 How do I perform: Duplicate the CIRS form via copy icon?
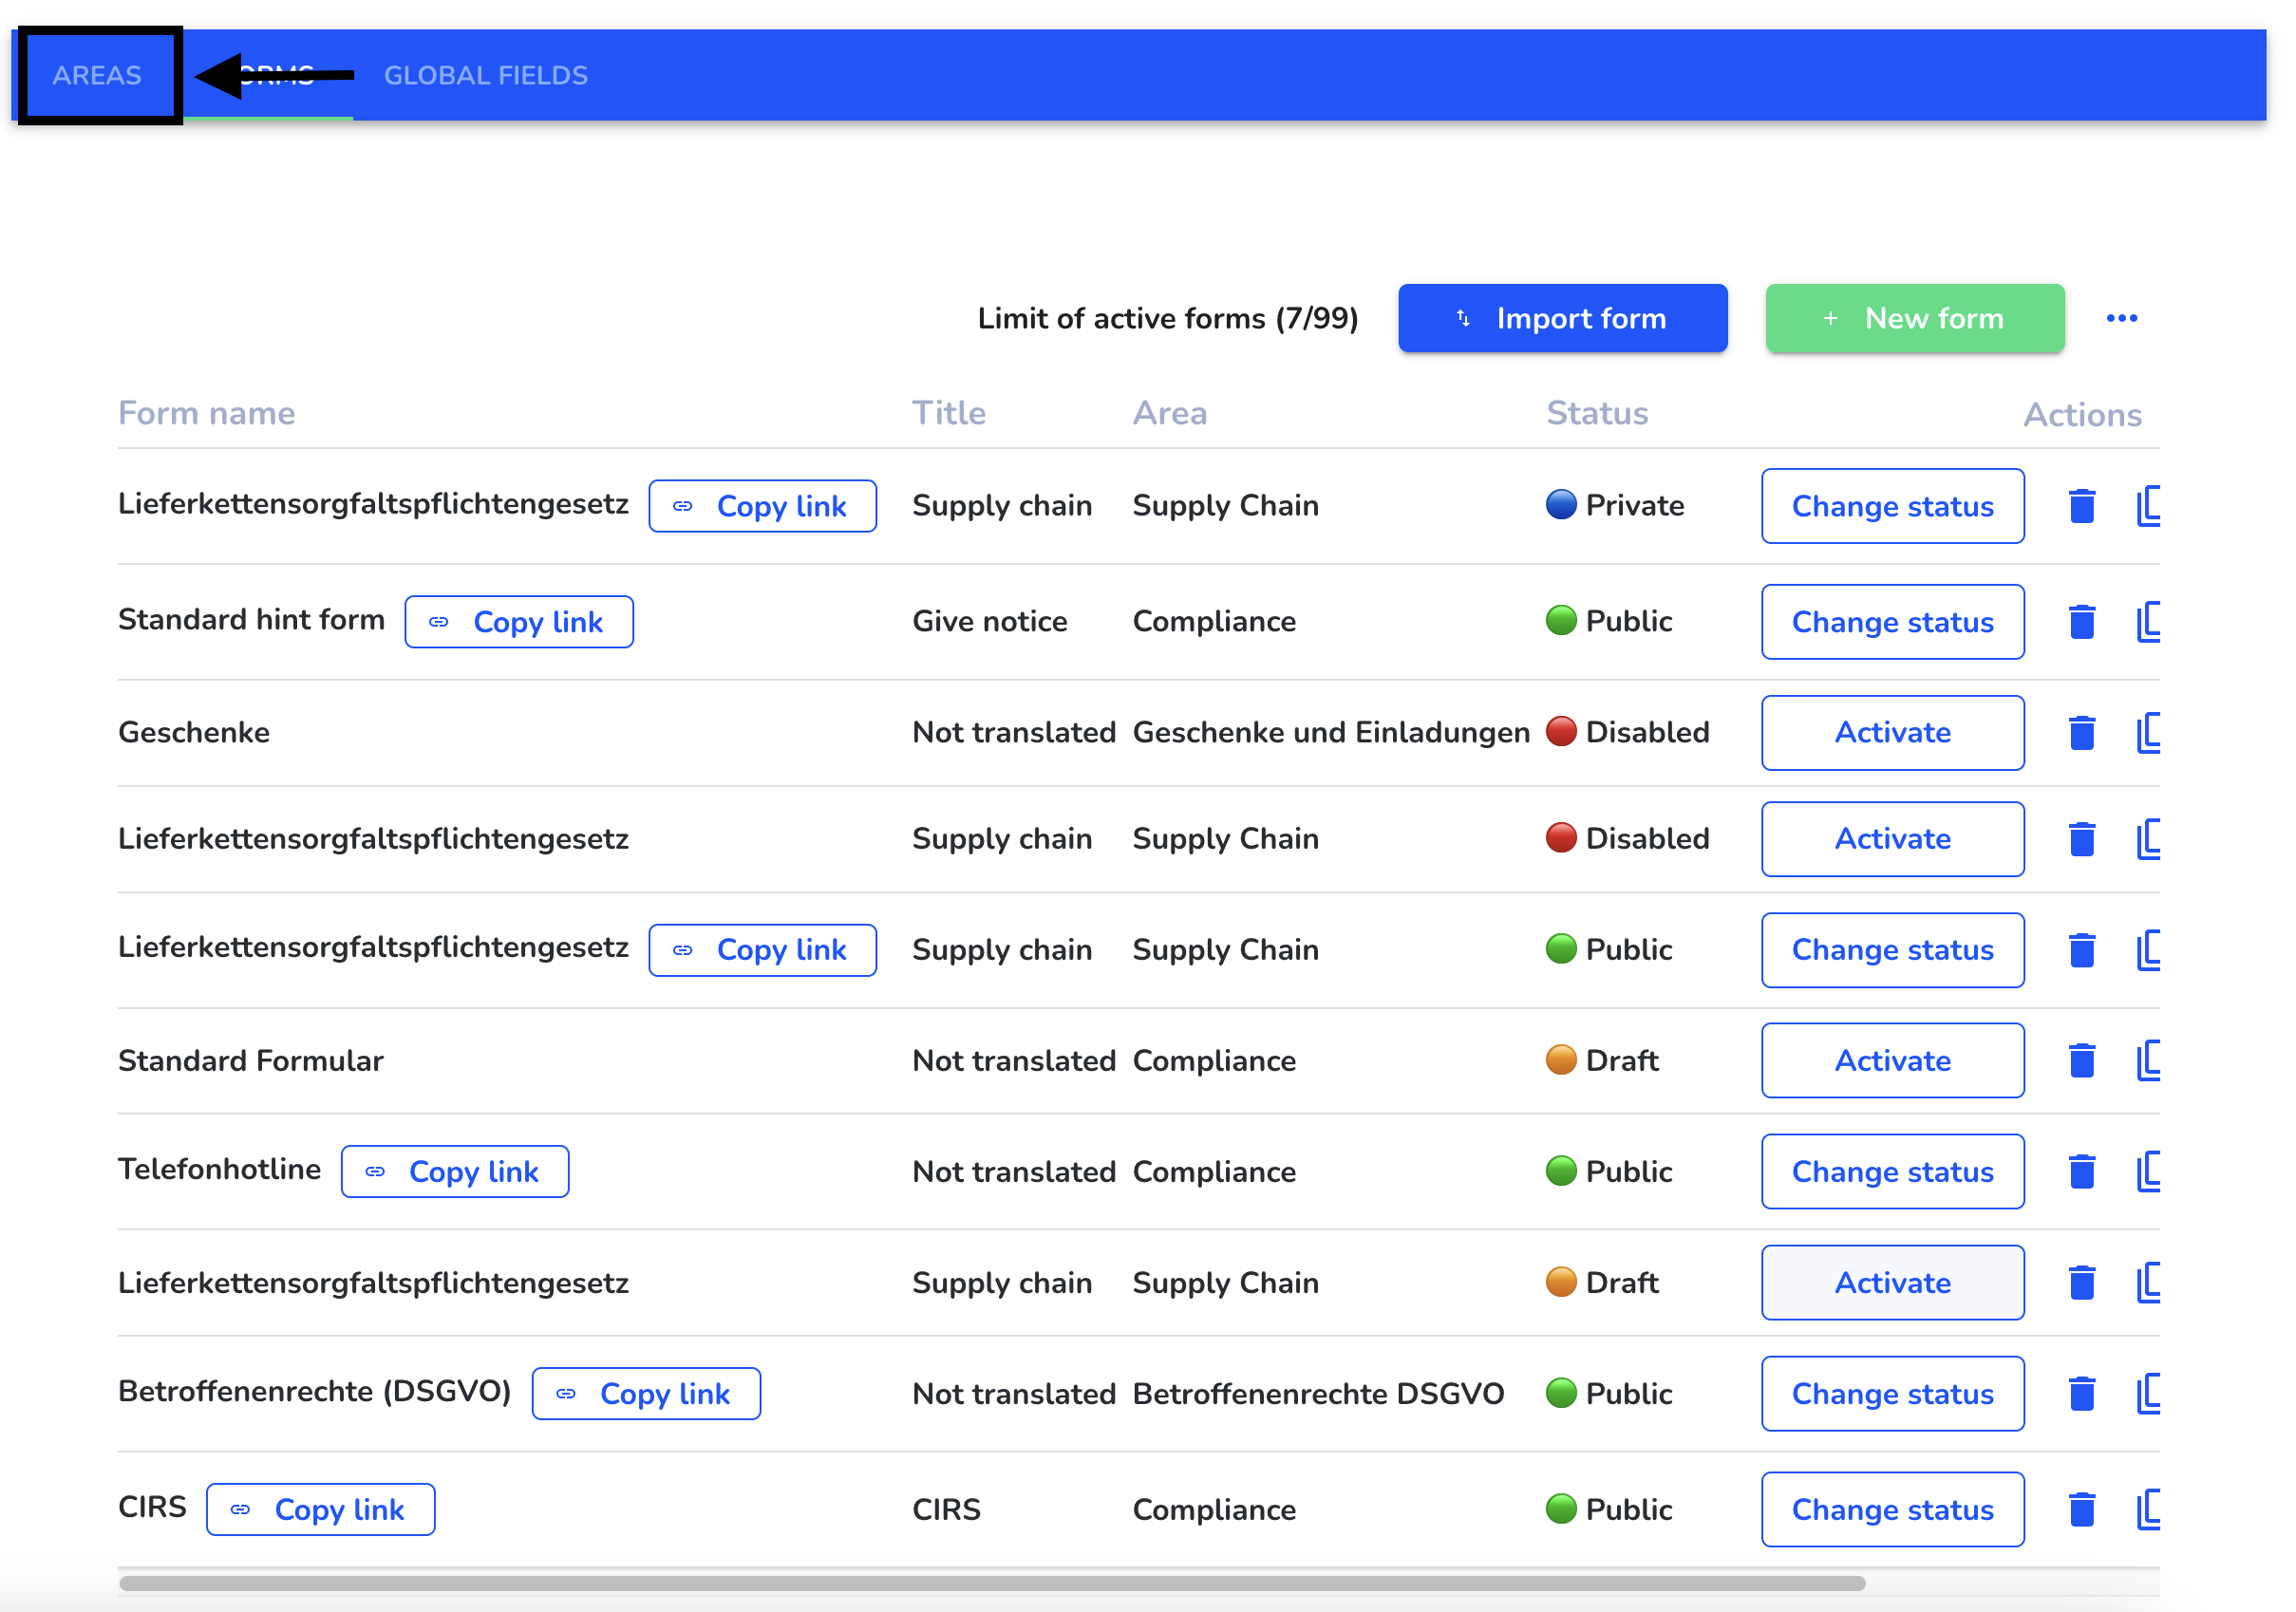point(2148,1510)
